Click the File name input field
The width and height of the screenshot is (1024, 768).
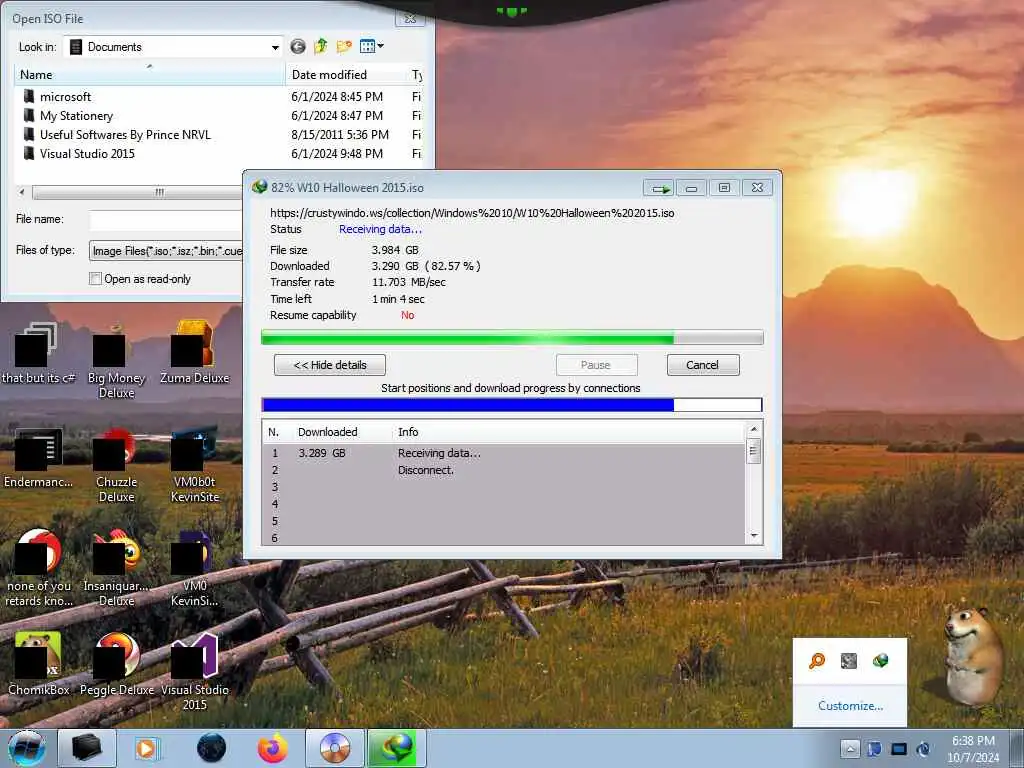click(166, 219)
